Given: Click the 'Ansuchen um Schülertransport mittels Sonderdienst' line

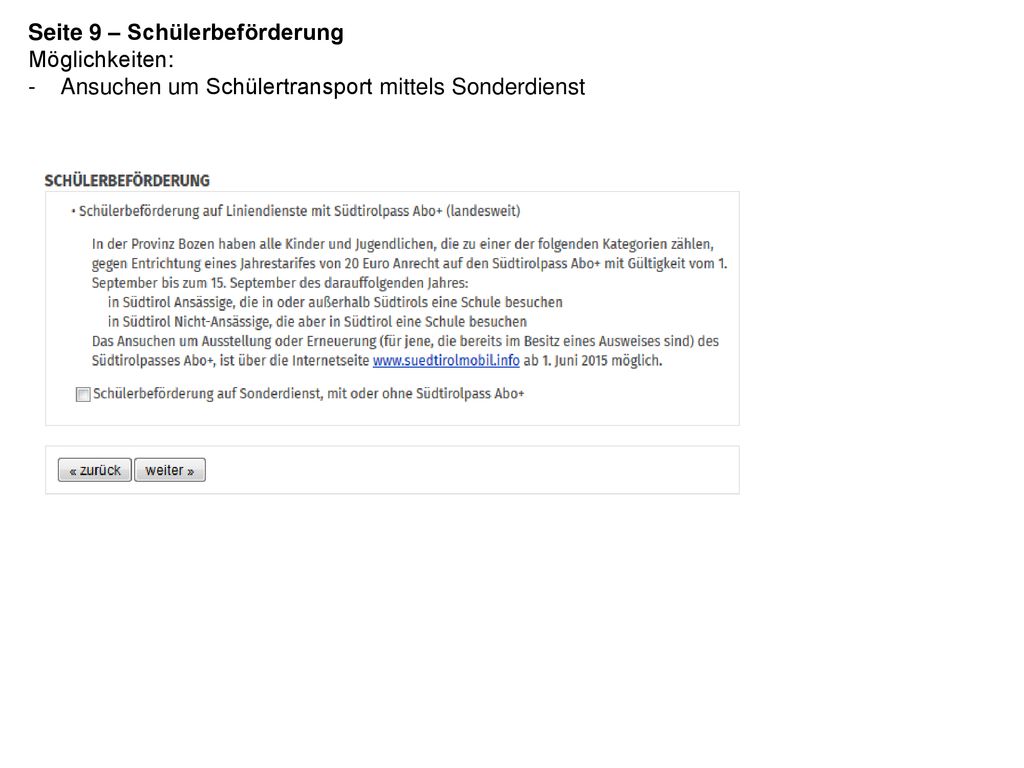Looking at the screenshot, I should click(x=323, y=87).
